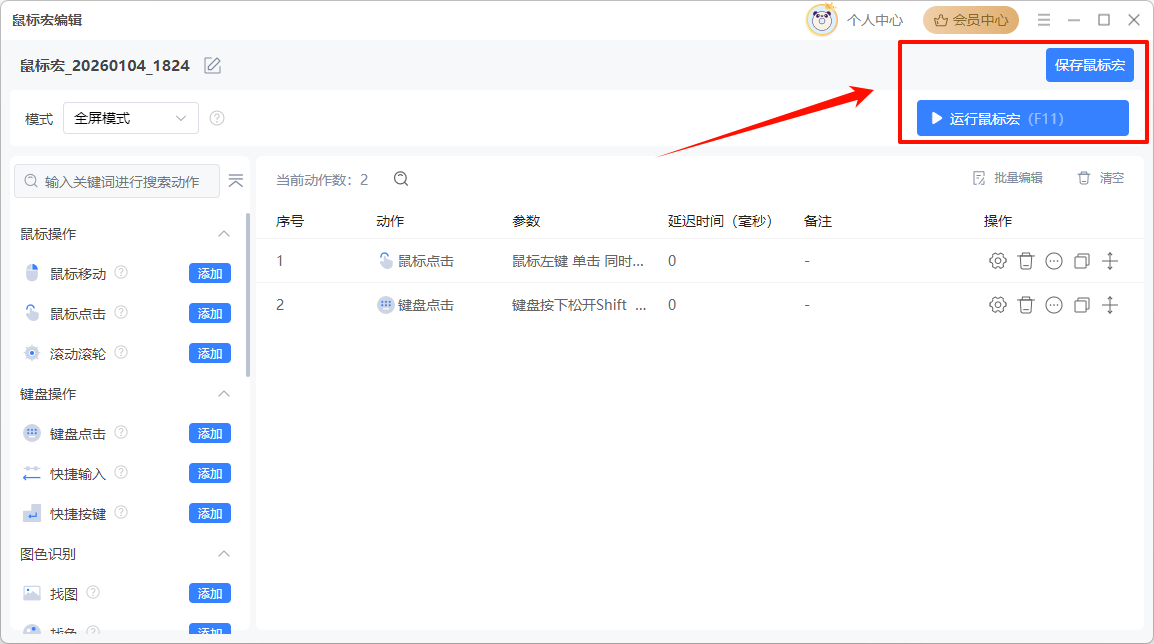Click 添加 next to 滚动滚轮
This screenshot has width=1154, height=644.
pyautogui.click(x=210, y=353)
